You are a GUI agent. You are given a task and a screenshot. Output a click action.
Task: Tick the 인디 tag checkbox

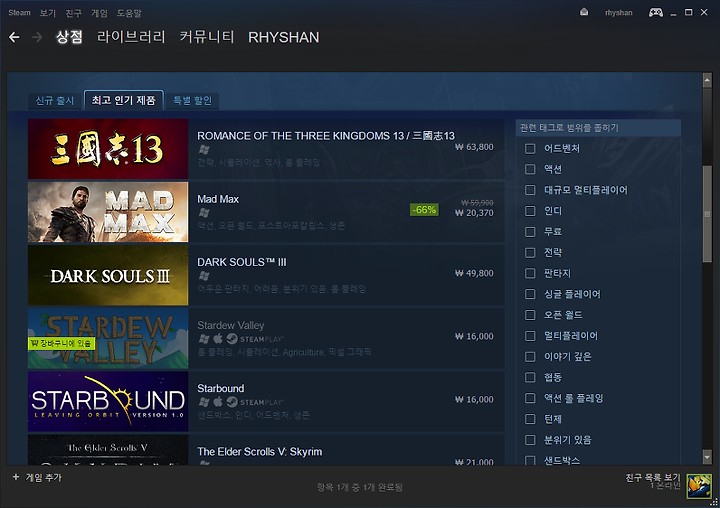coord(530,211)
